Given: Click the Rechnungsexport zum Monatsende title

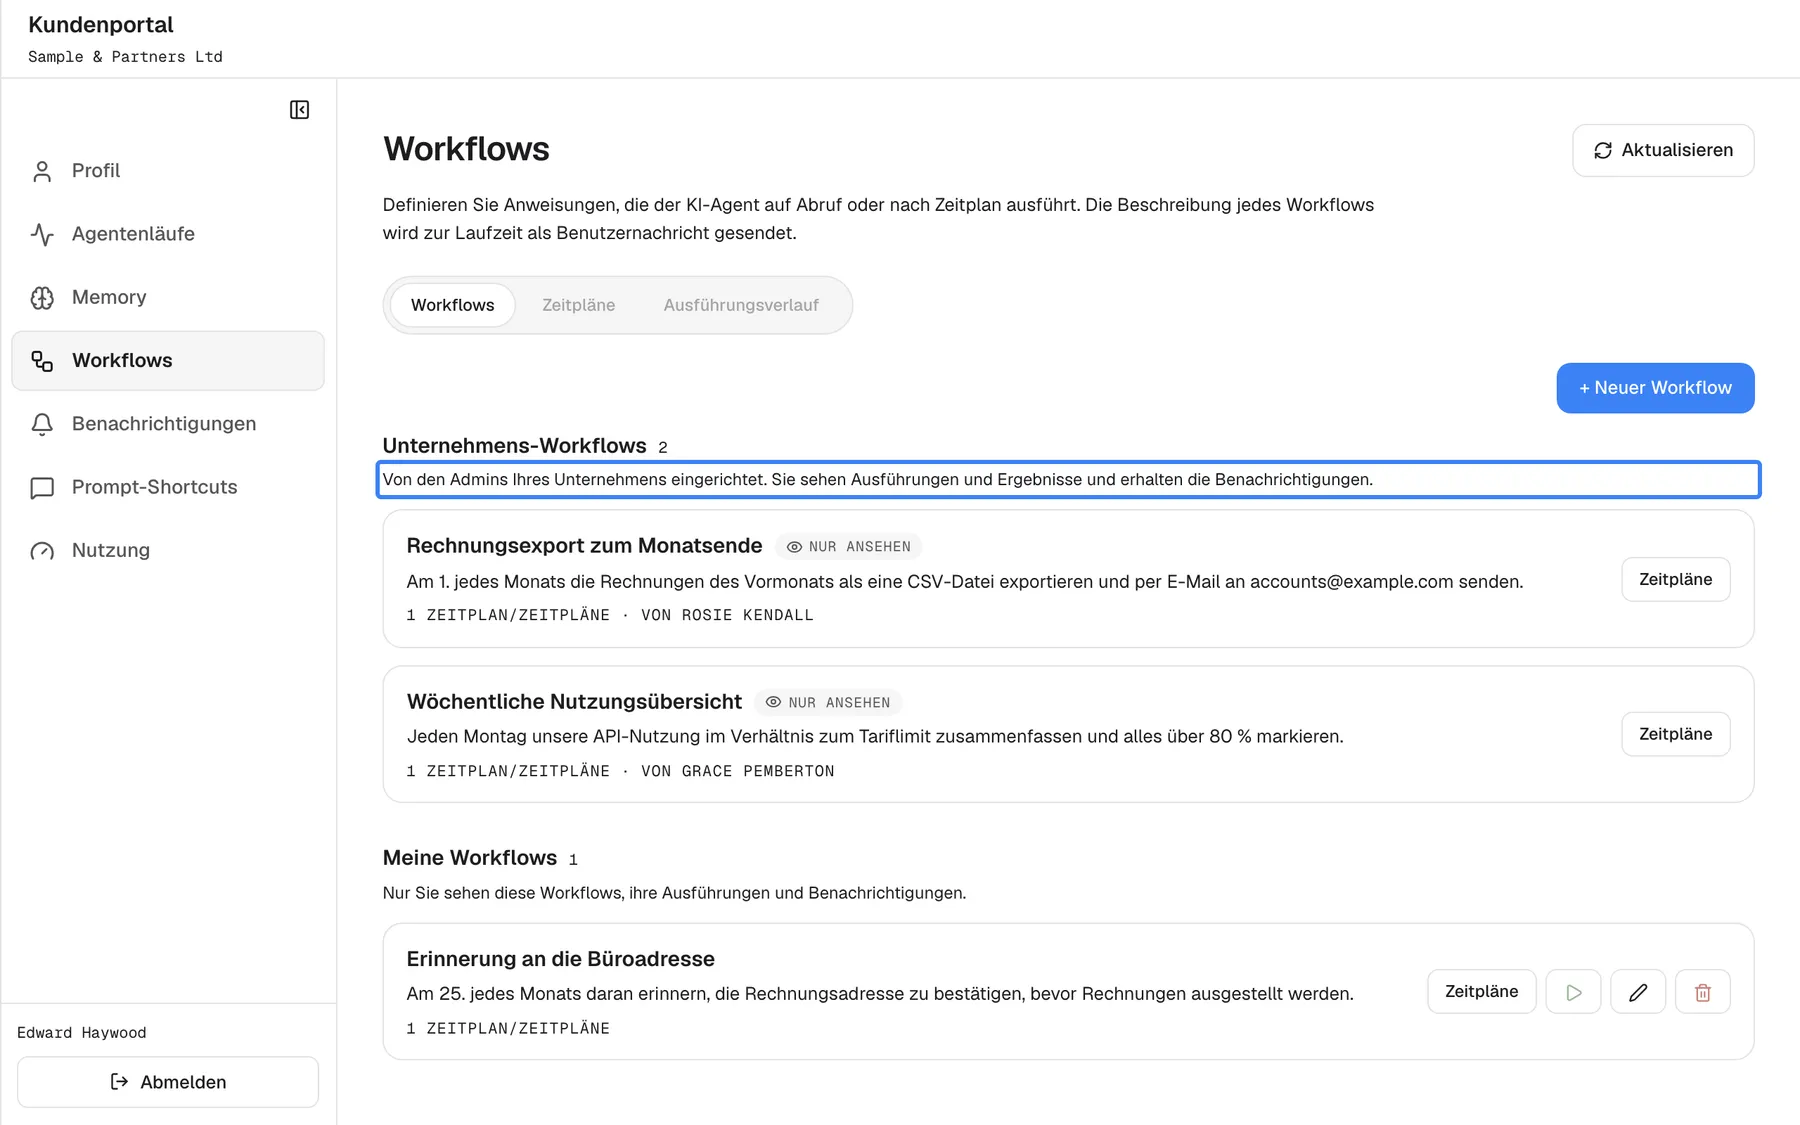Looking at the screenshot, I should [x=584, y=546].
